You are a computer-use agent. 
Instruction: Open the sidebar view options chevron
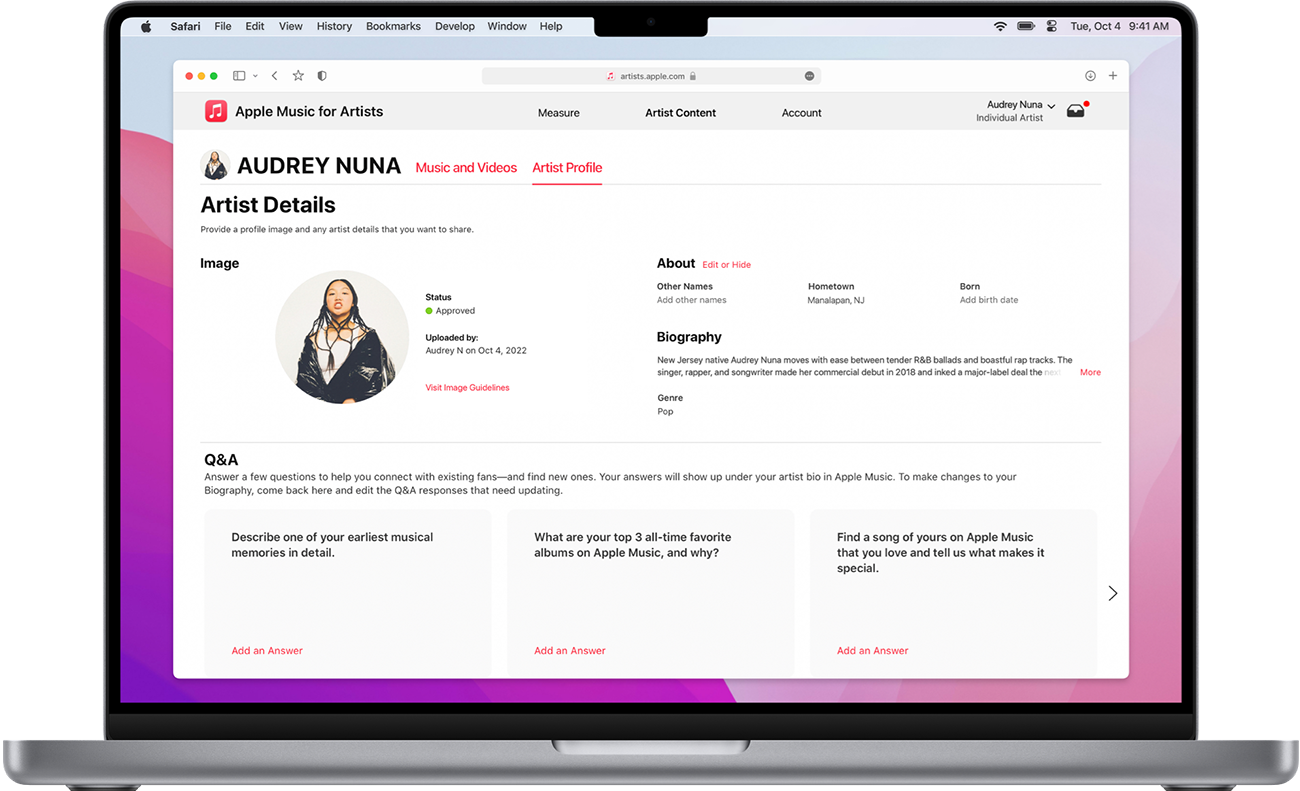255,75
